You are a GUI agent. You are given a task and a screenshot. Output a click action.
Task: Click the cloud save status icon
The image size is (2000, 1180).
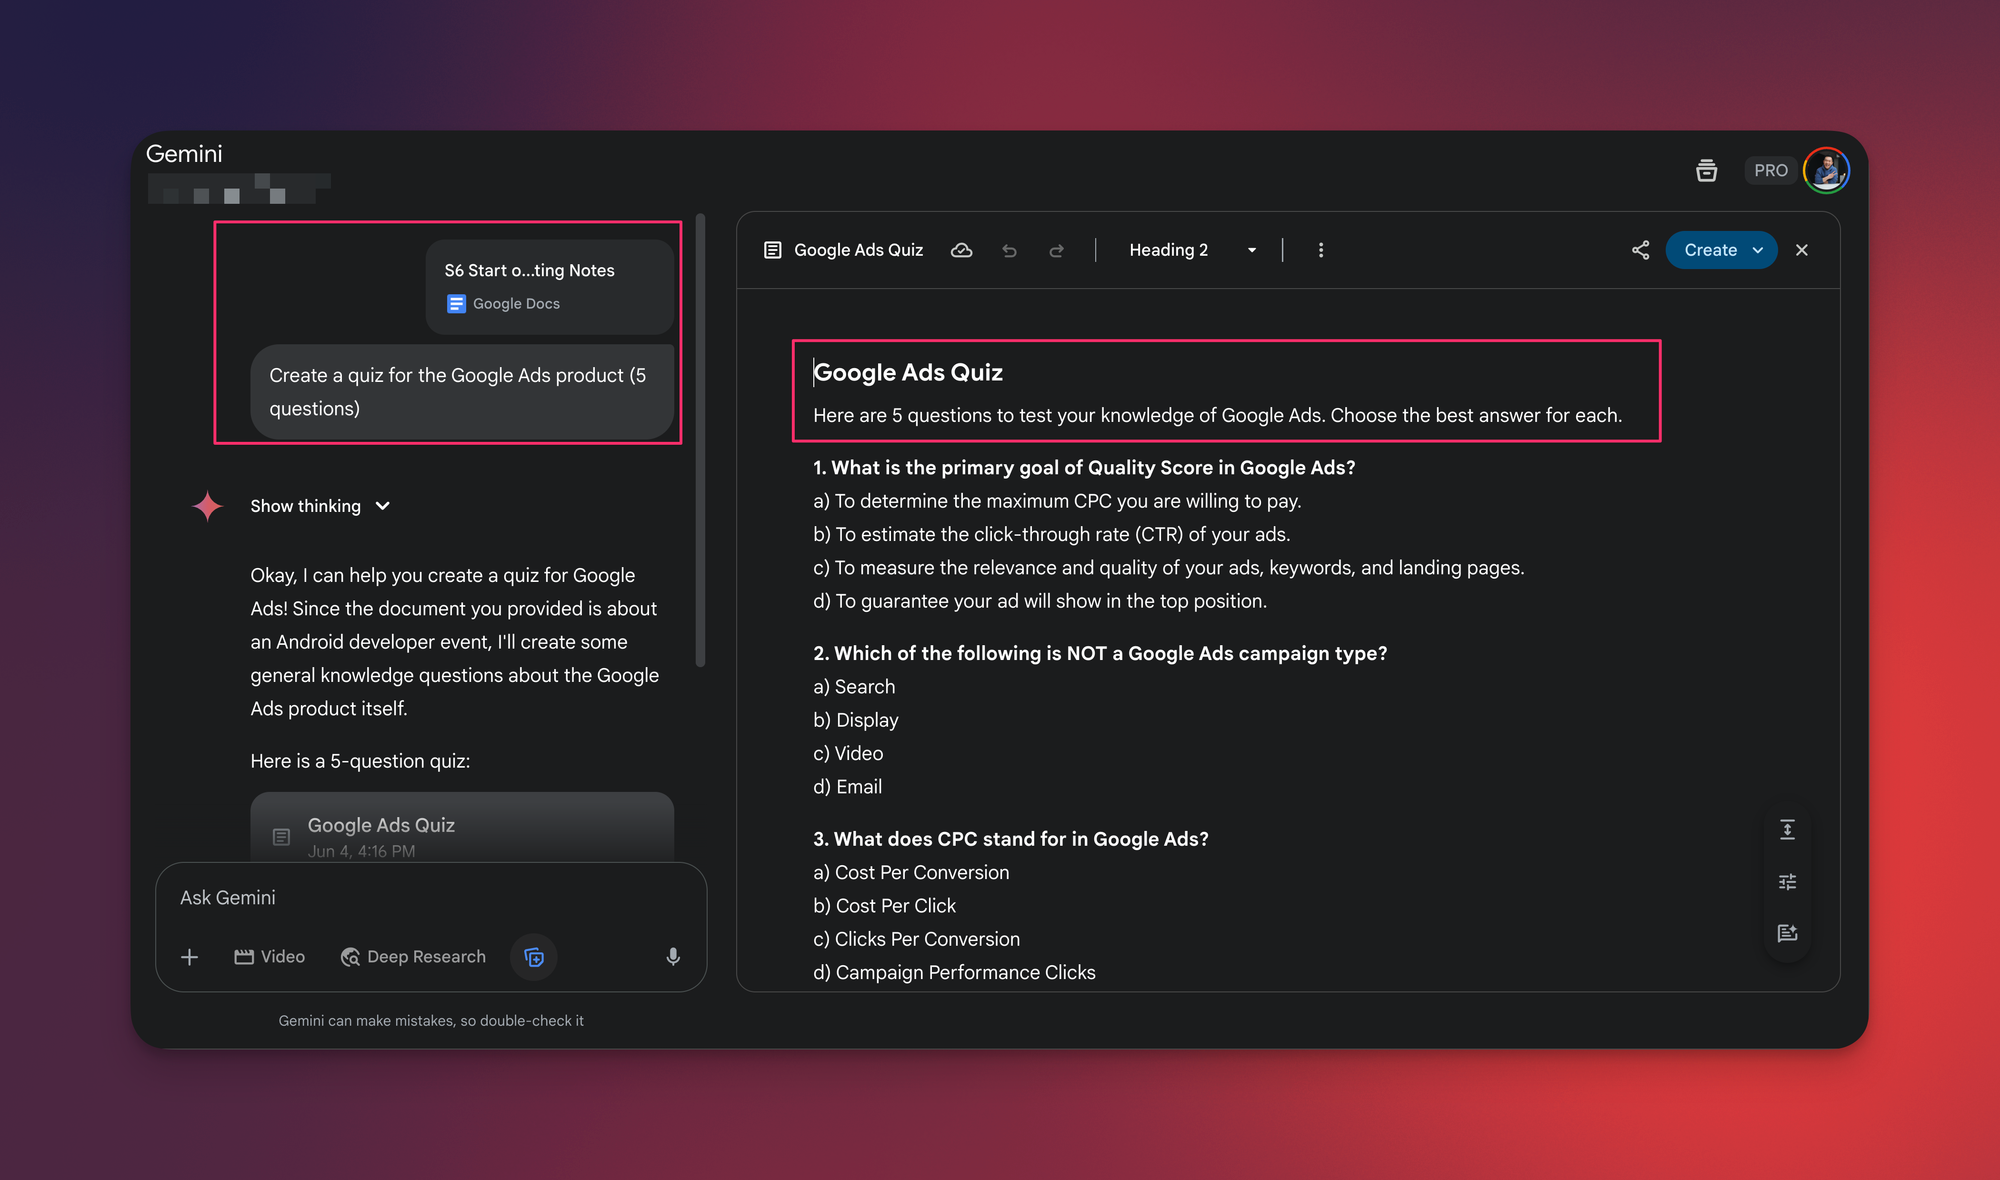click(x=961, y=250)
